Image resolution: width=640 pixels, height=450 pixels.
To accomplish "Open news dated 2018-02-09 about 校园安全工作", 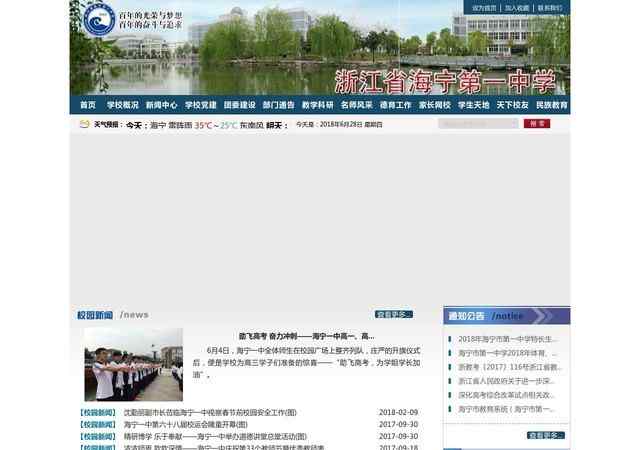I will pos(210,412).
